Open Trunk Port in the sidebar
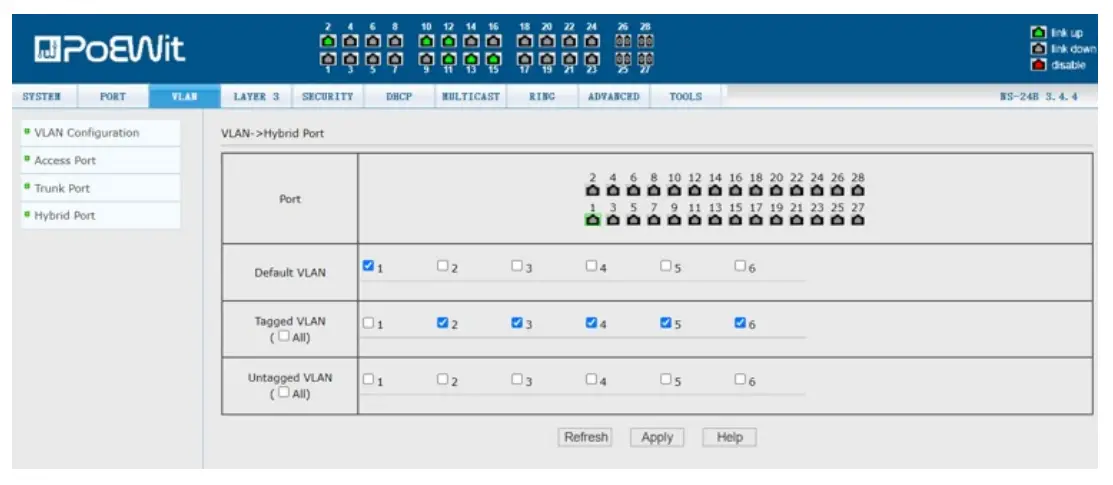 tap(62, 188)
